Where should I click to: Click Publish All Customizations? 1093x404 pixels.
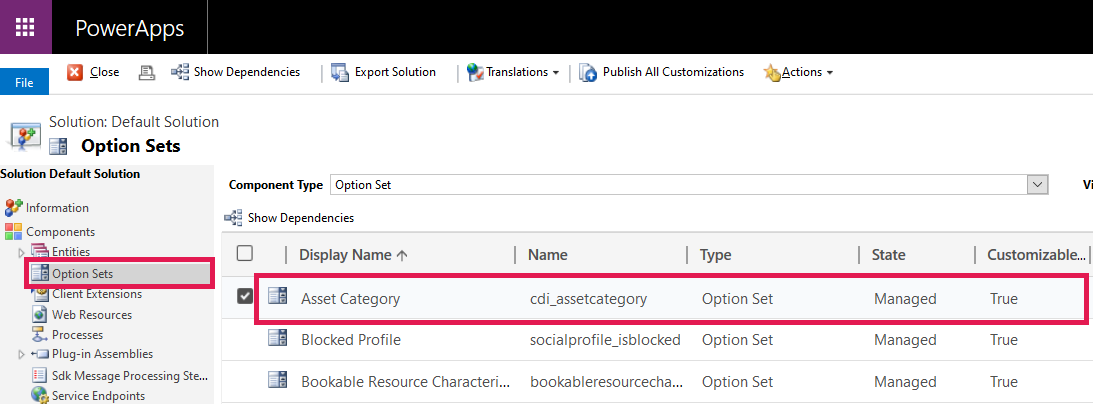tap(673, 72)
